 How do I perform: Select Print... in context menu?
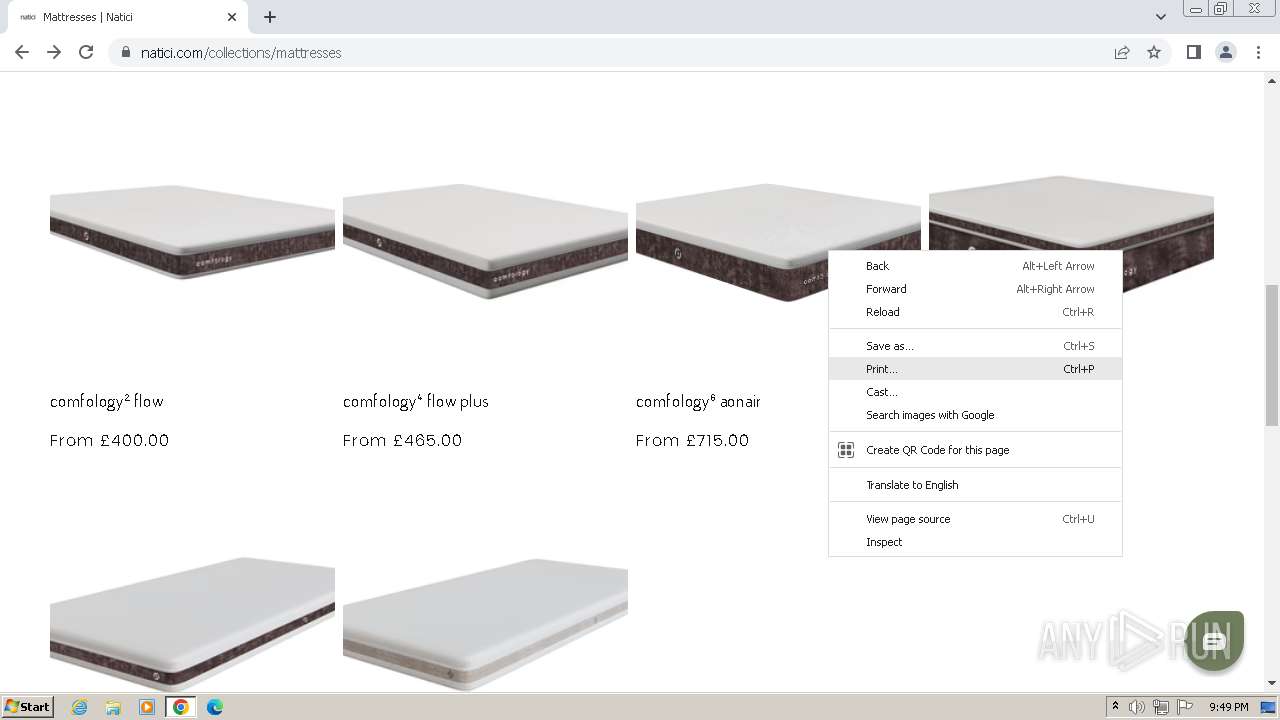point(975,369)
